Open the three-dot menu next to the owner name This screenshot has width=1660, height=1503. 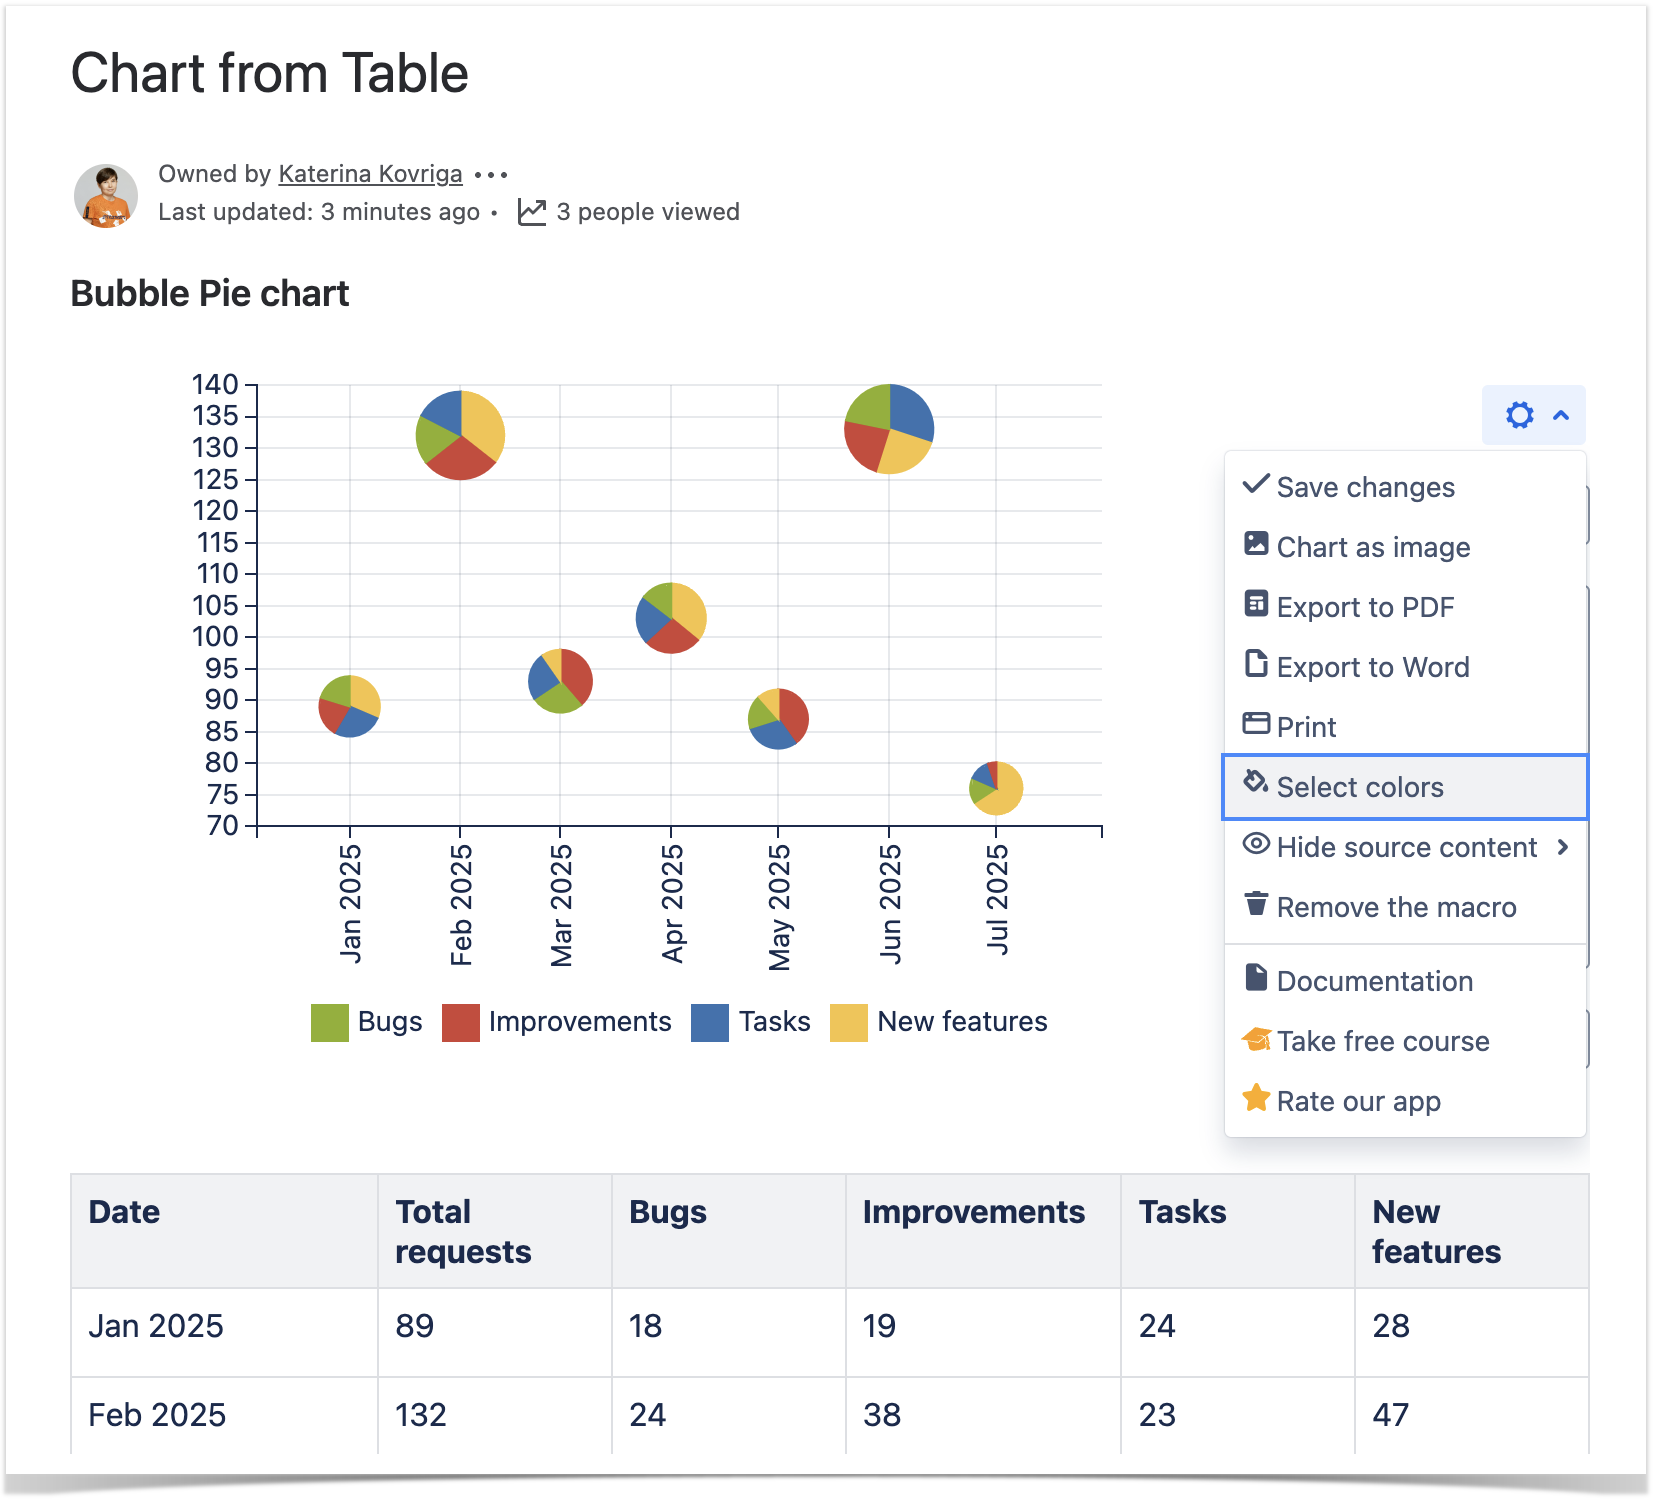(x=491, y=175)
